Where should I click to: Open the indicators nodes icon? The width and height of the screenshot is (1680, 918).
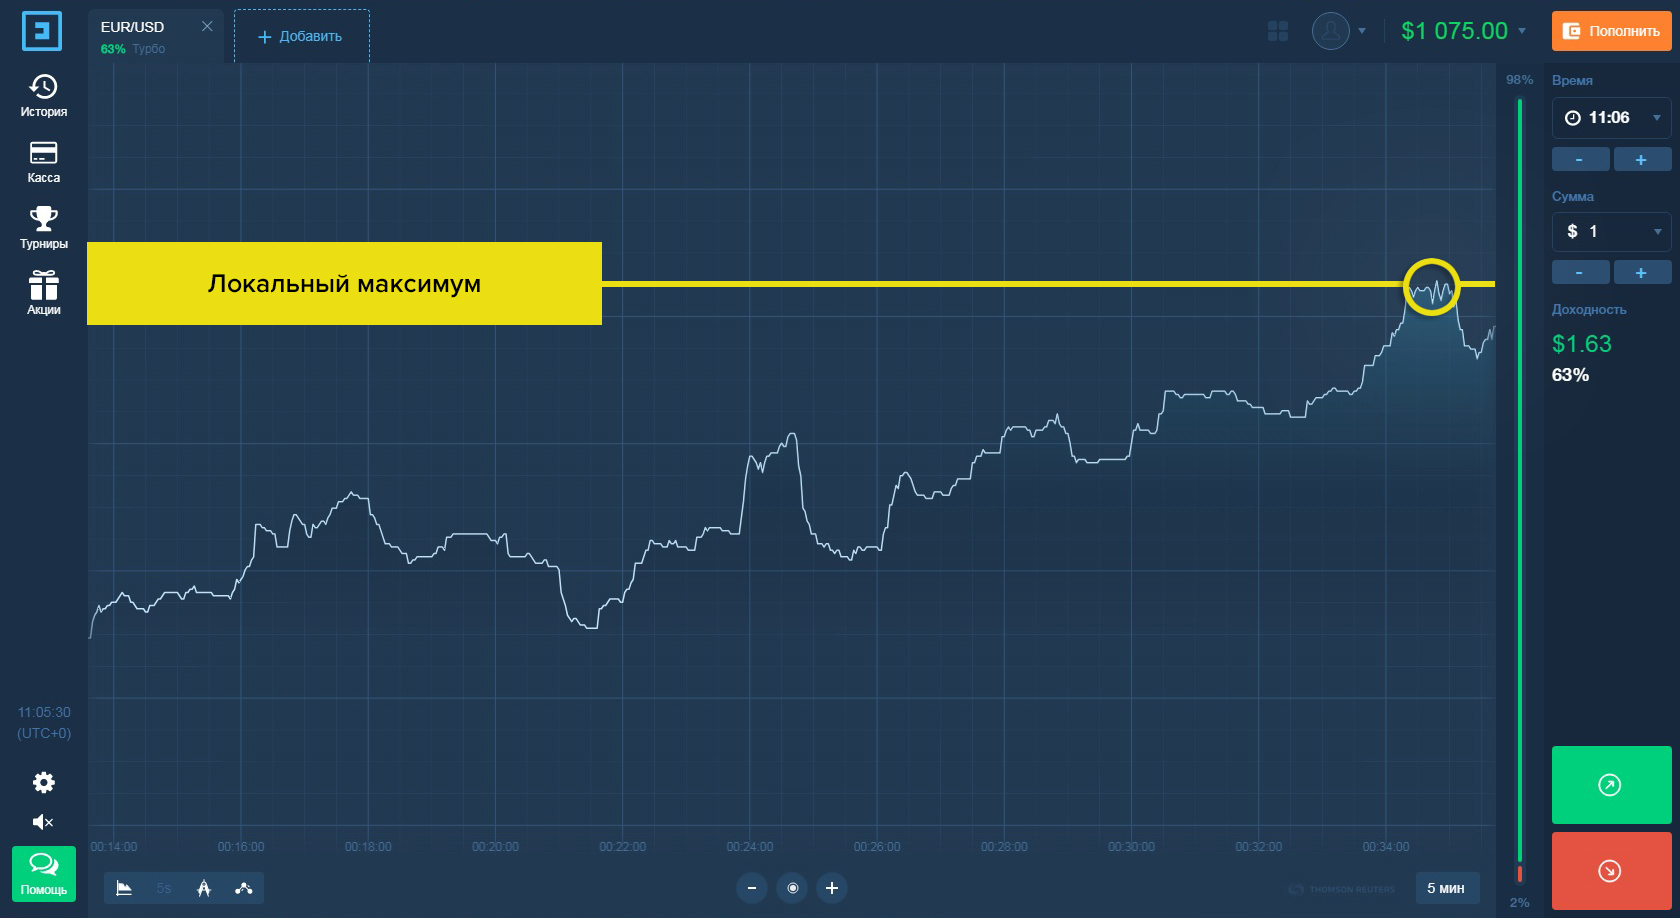(244, 888)
